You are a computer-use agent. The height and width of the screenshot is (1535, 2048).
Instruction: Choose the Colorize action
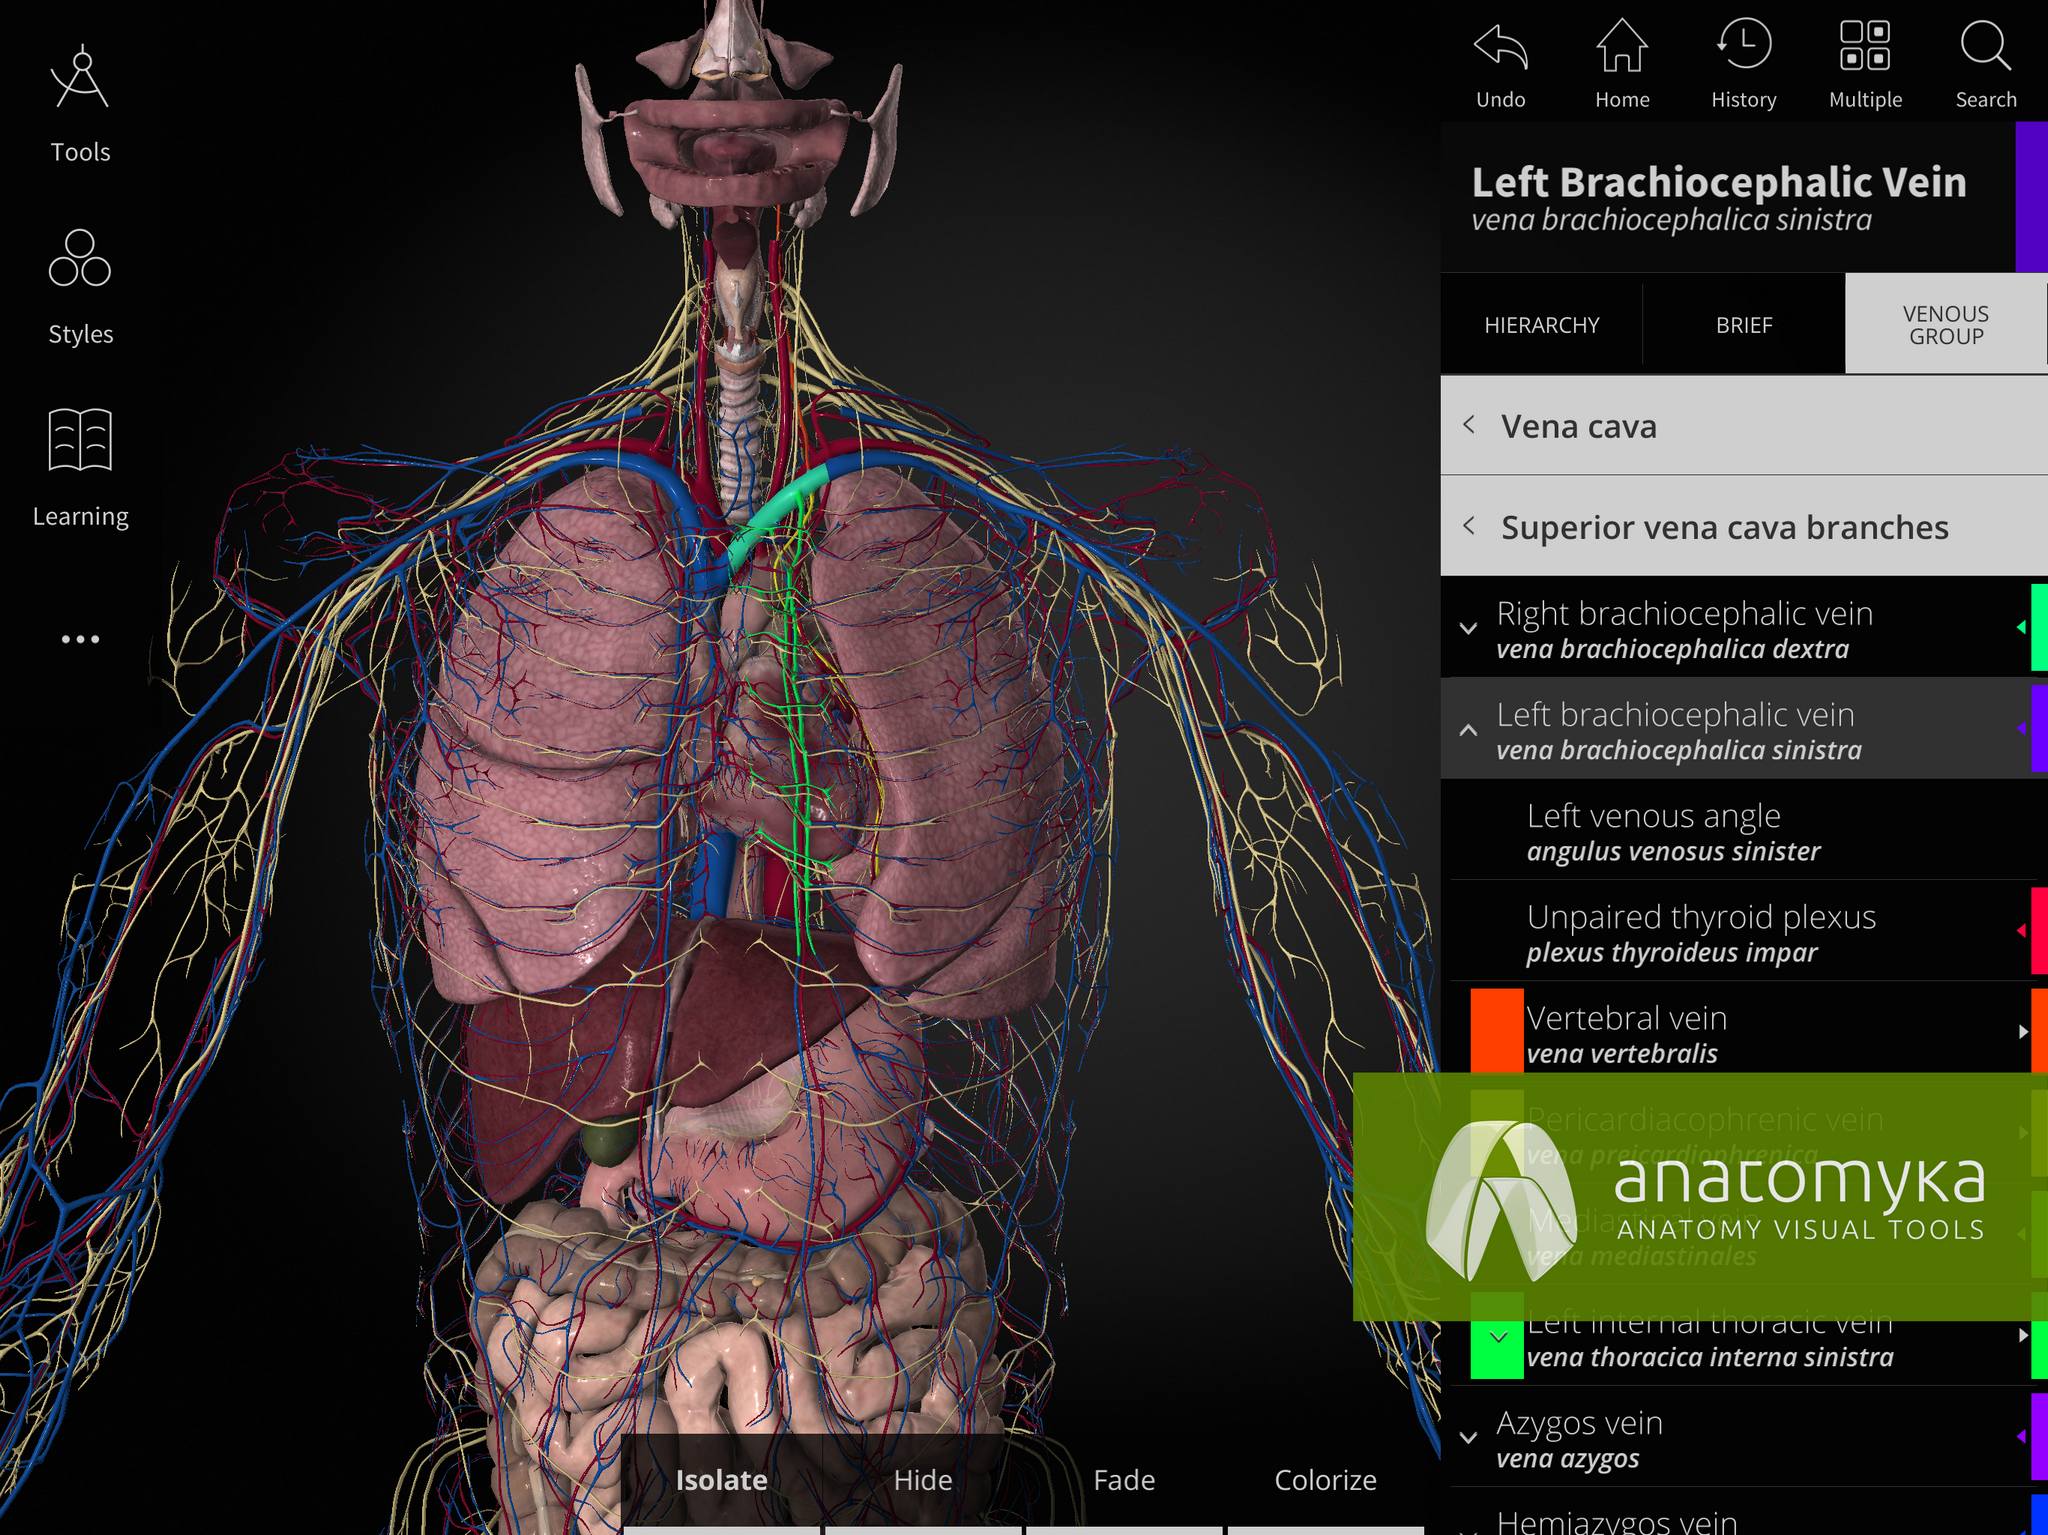coord(1325,1481)
